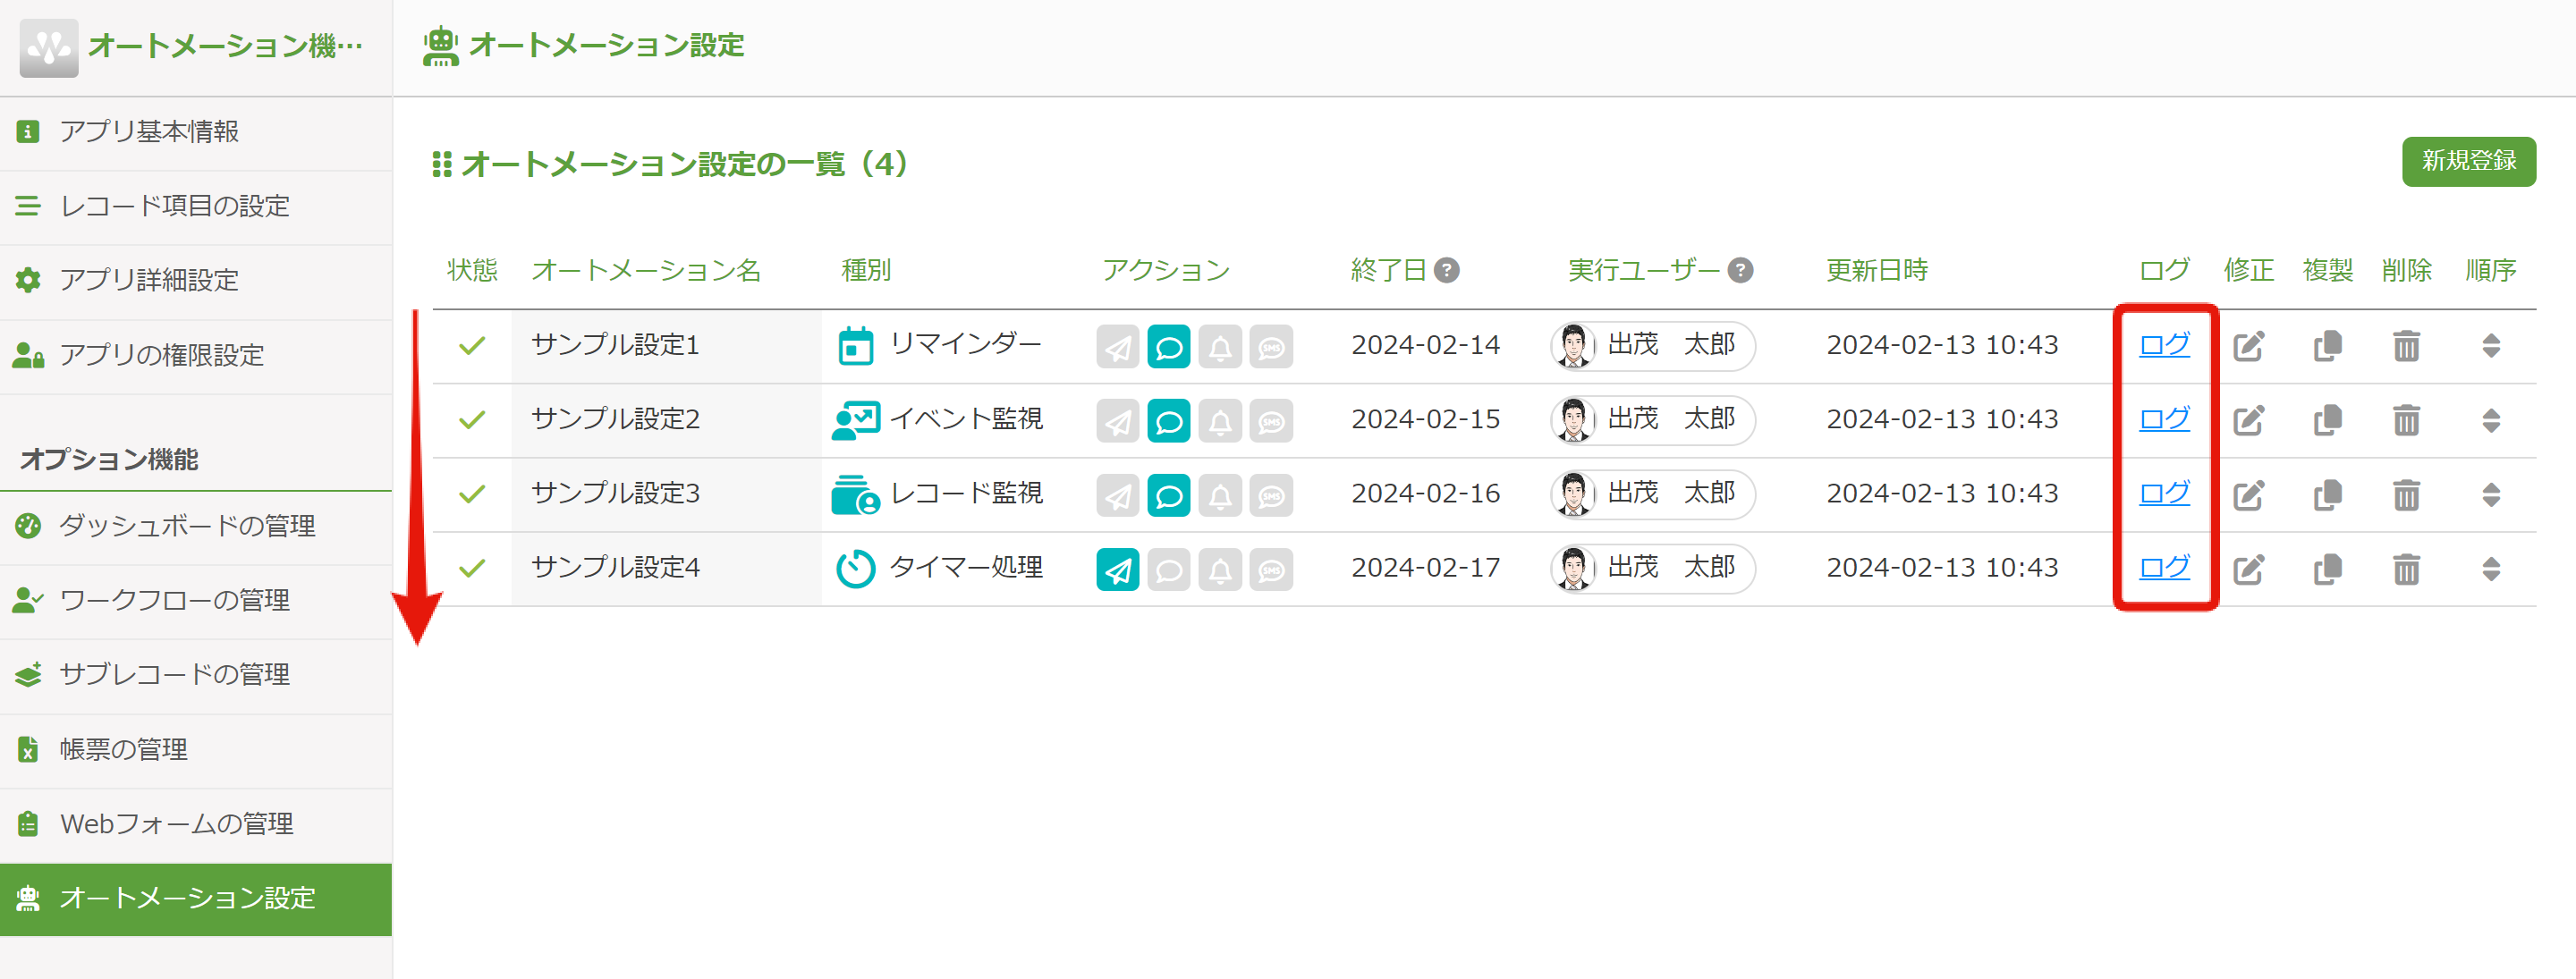
Task: Open the edit icon for サンプル設定1
Action: [2248, 346]
